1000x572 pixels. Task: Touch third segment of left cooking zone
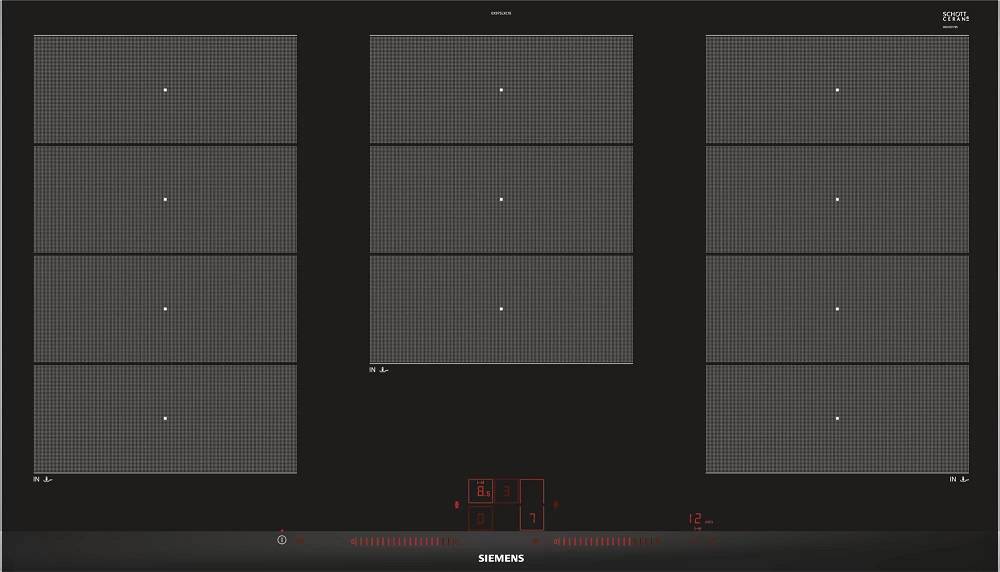165,309
